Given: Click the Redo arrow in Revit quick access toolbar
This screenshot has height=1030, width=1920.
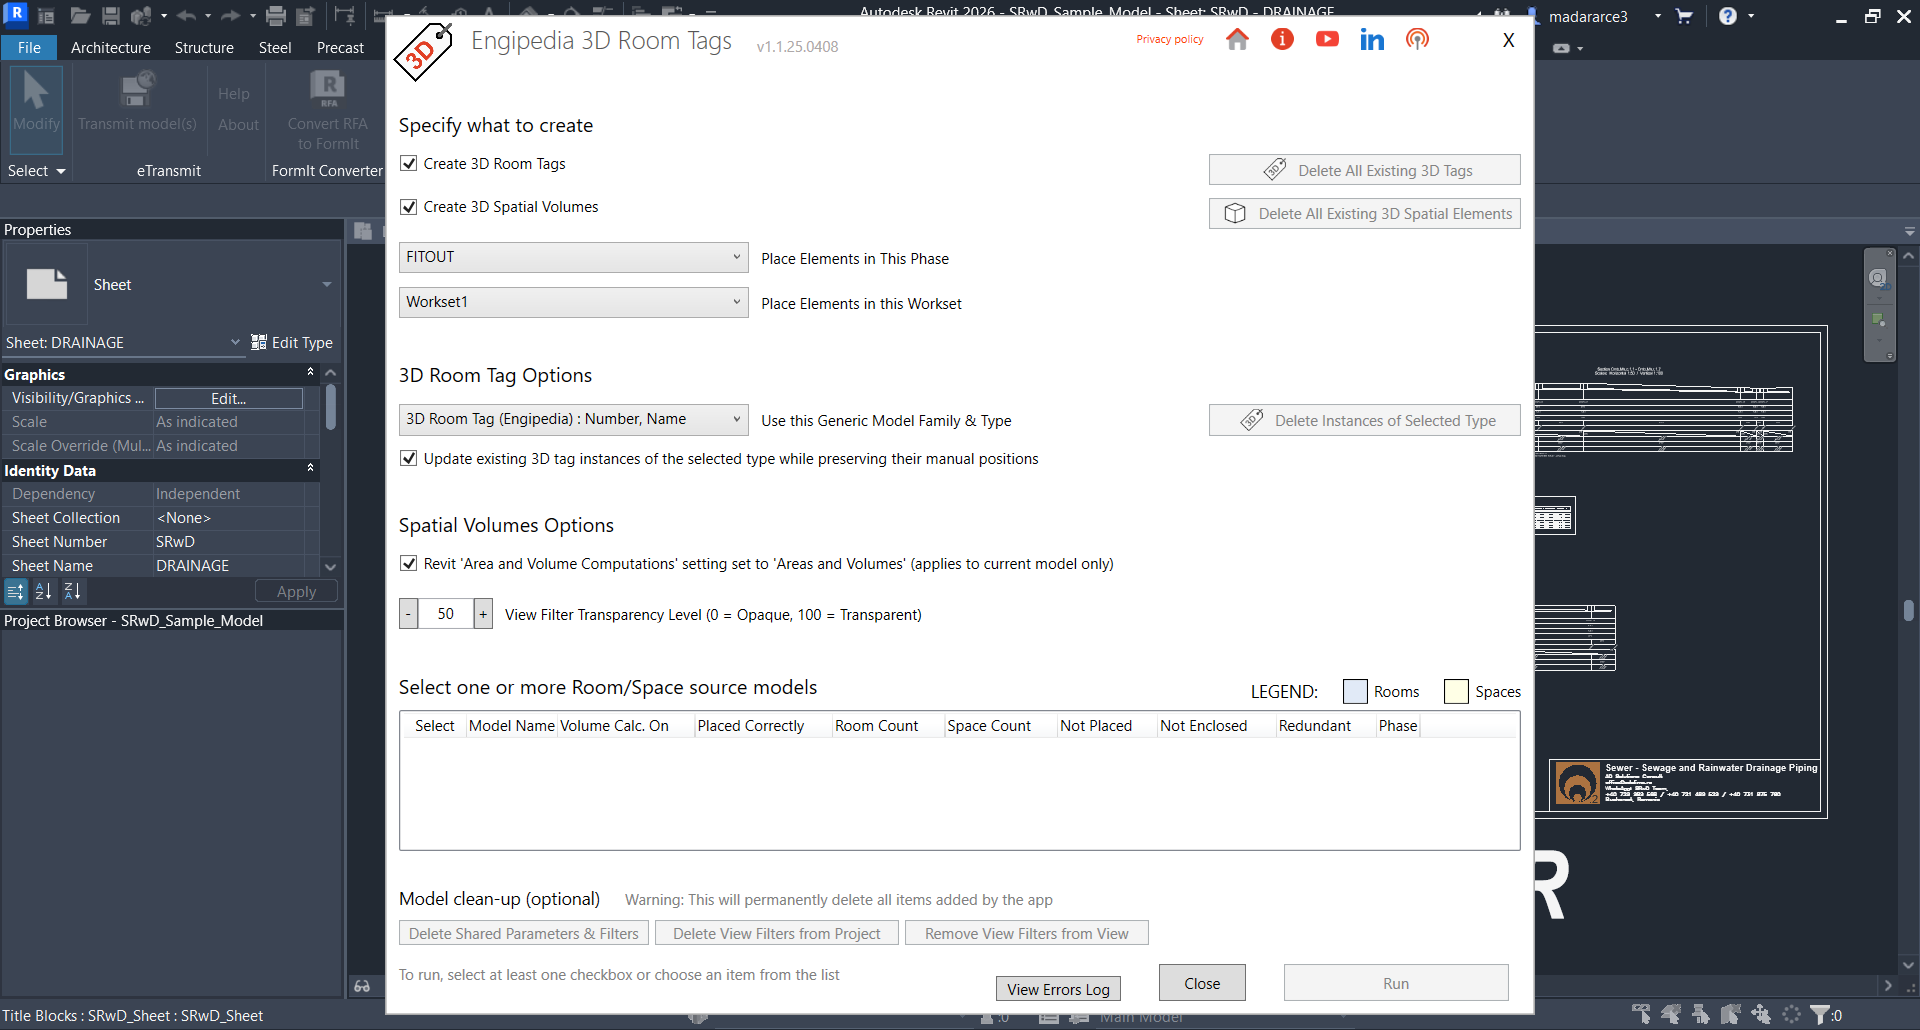Looking at the screenshot, I should (230, 16).
